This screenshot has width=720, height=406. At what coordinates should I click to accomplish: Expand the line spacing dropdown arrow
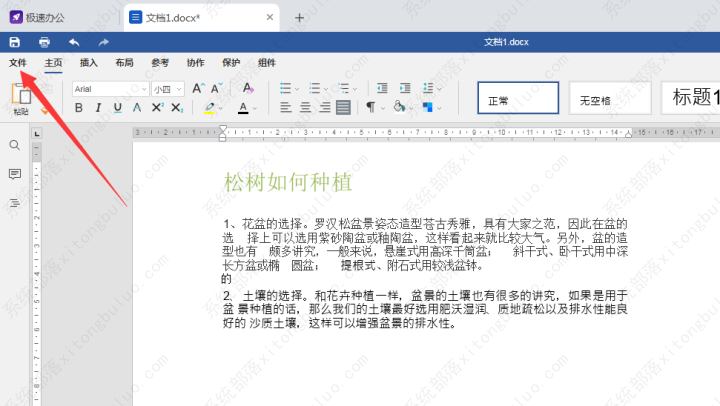click(439, 89)
